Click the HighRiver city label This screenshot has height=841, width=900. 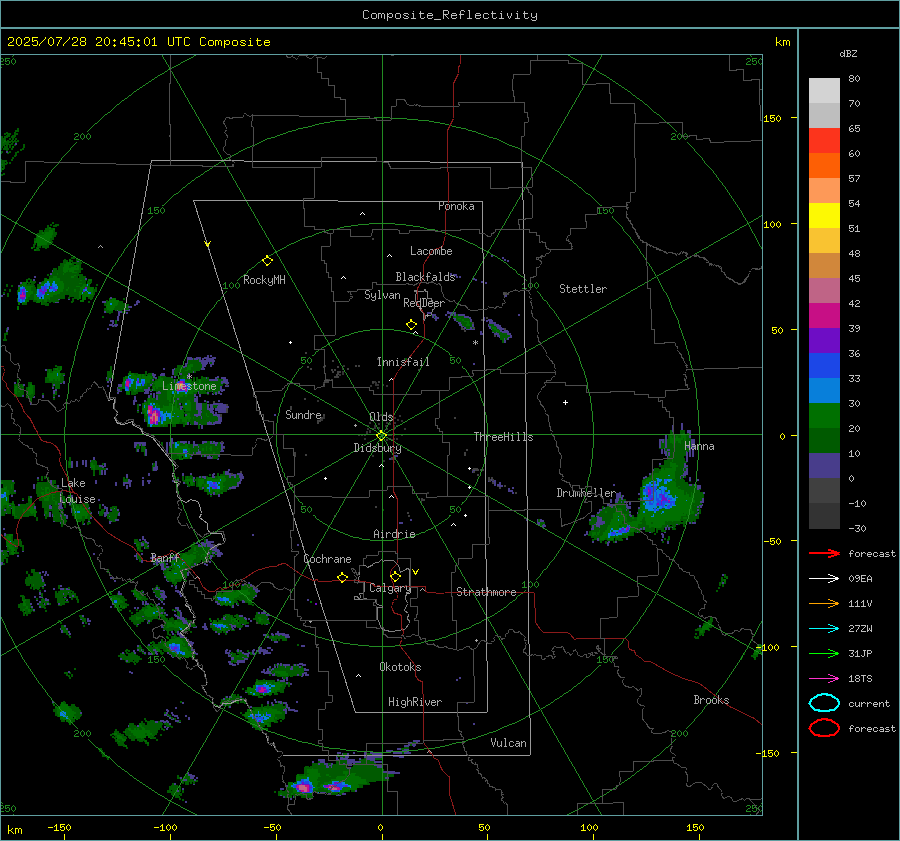click(415, 702)
